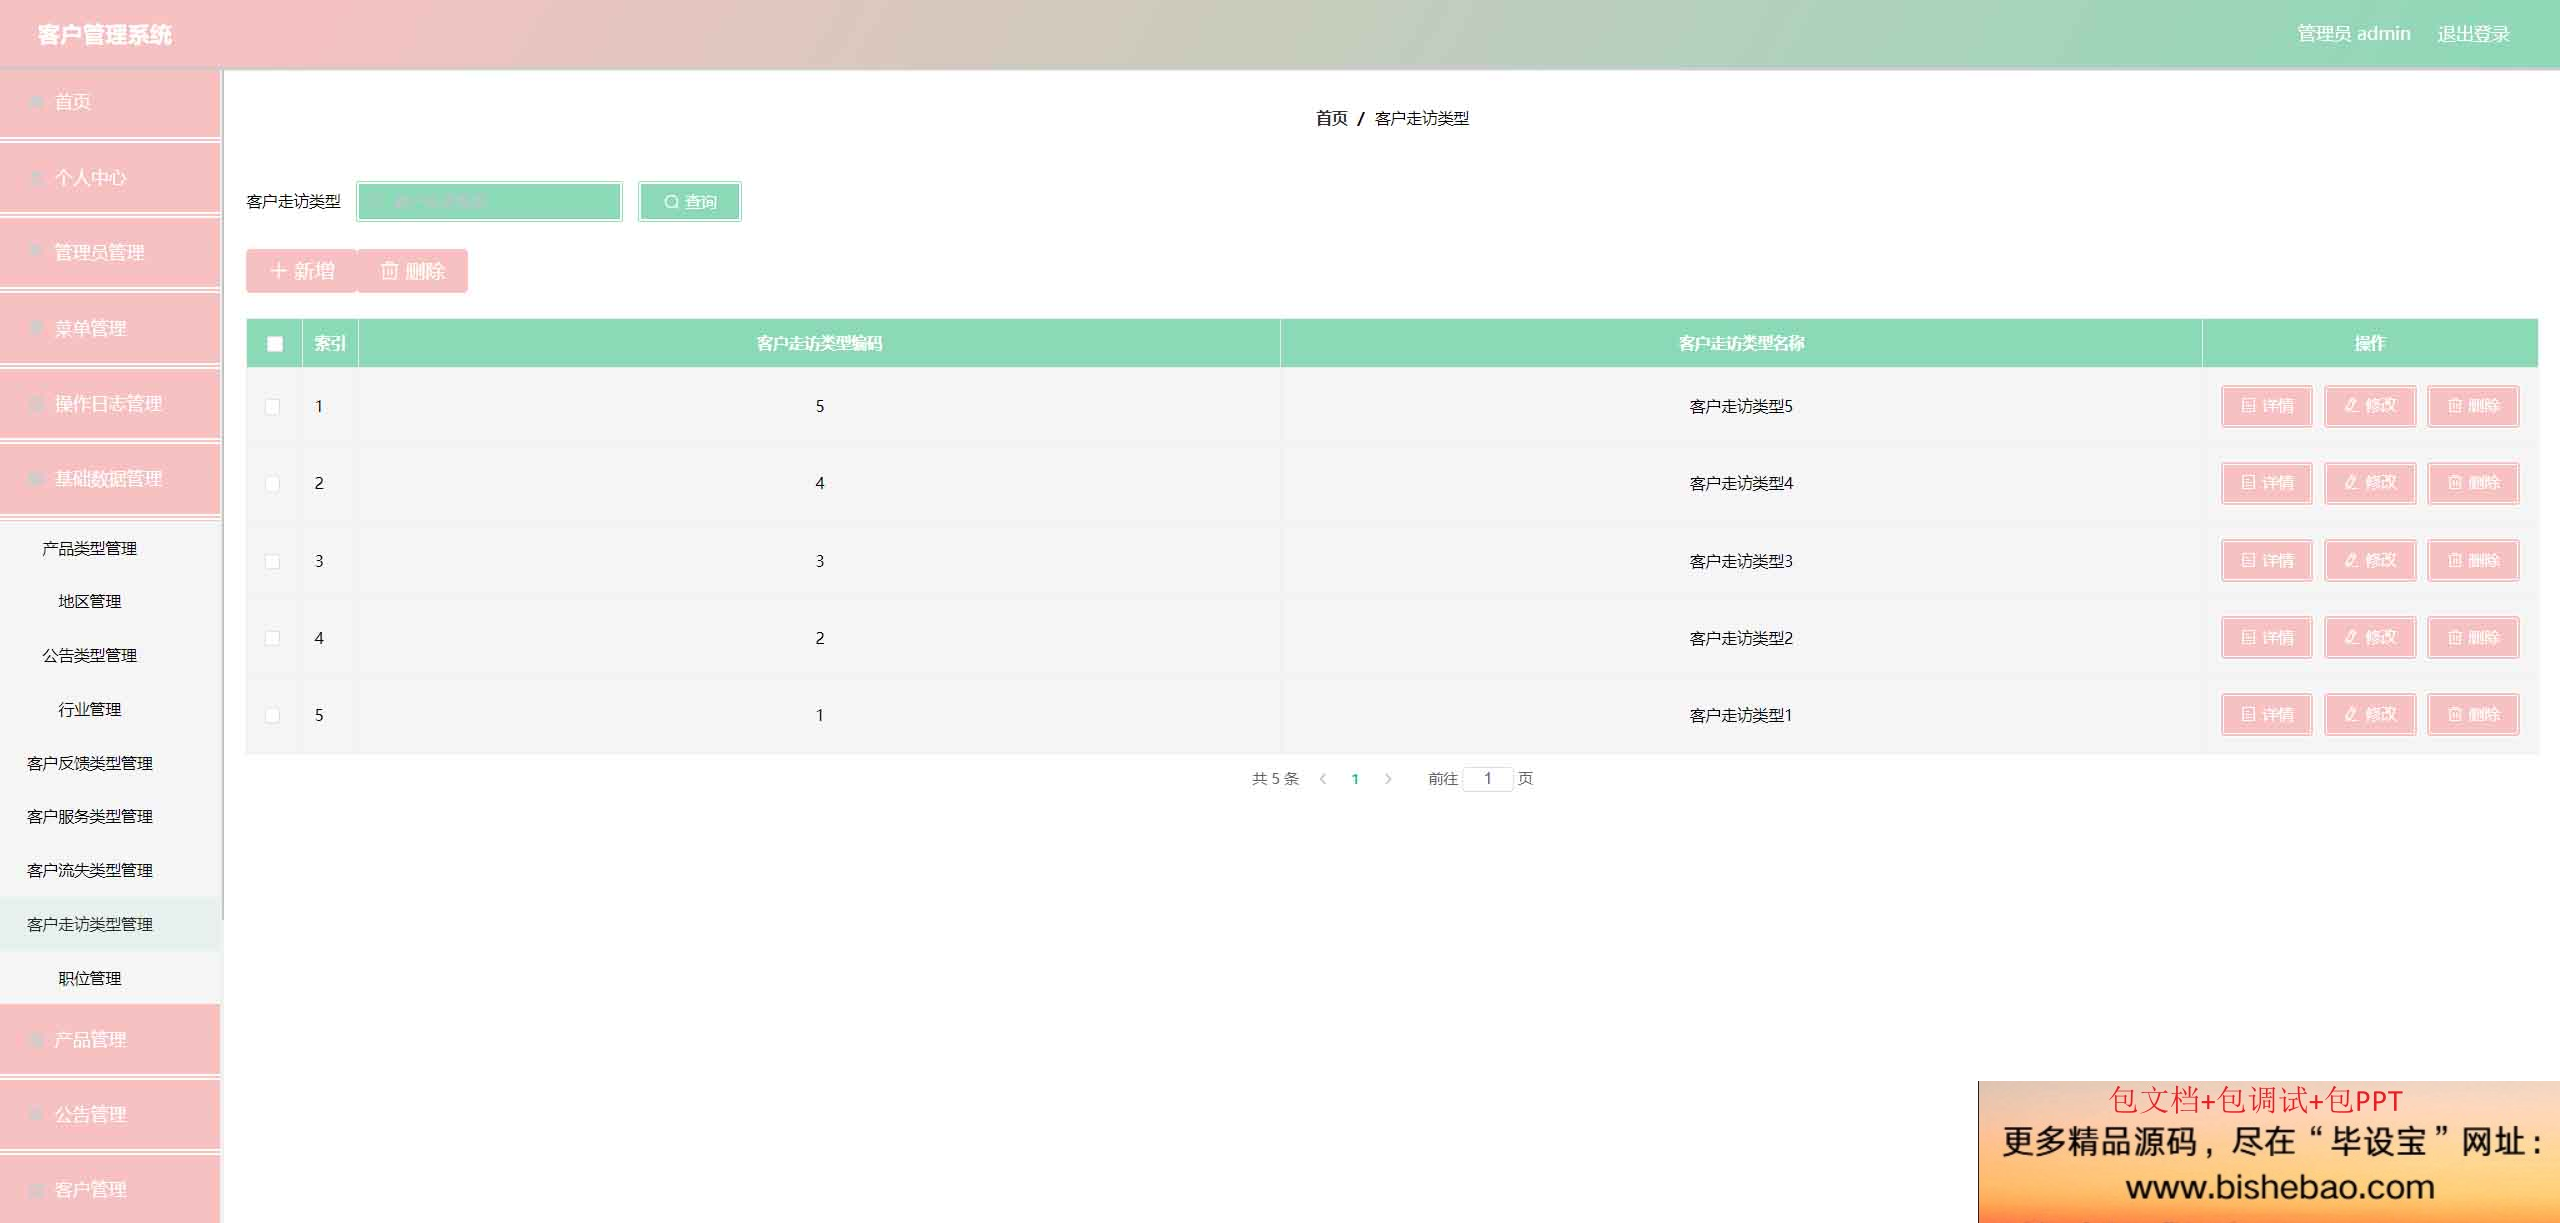
Task: Select 客户走访类型管理 submenu item
Action: tap(110, 924)
